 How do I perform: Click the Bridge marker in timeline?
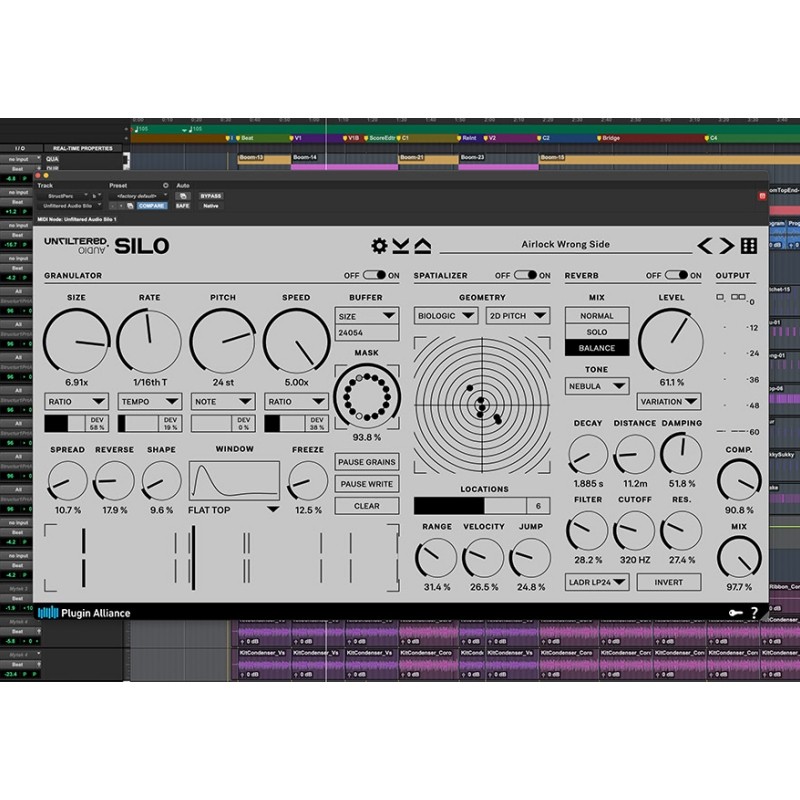click(x=609, y=138)
